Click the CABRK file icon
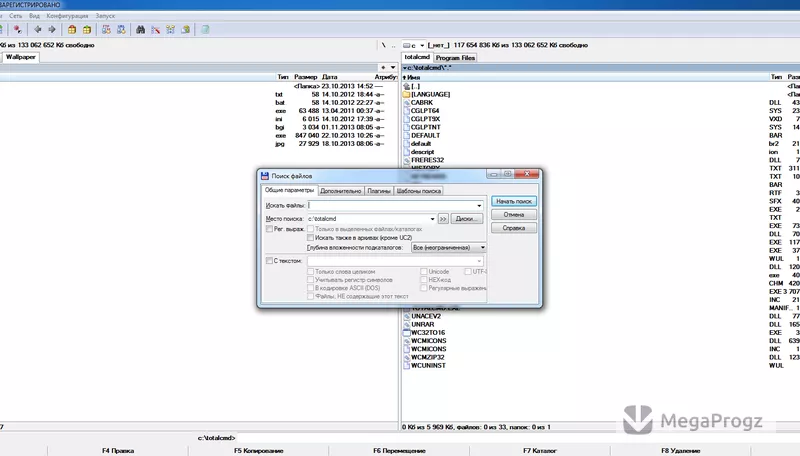The image size is (800, 456). [x=407, y=103]
